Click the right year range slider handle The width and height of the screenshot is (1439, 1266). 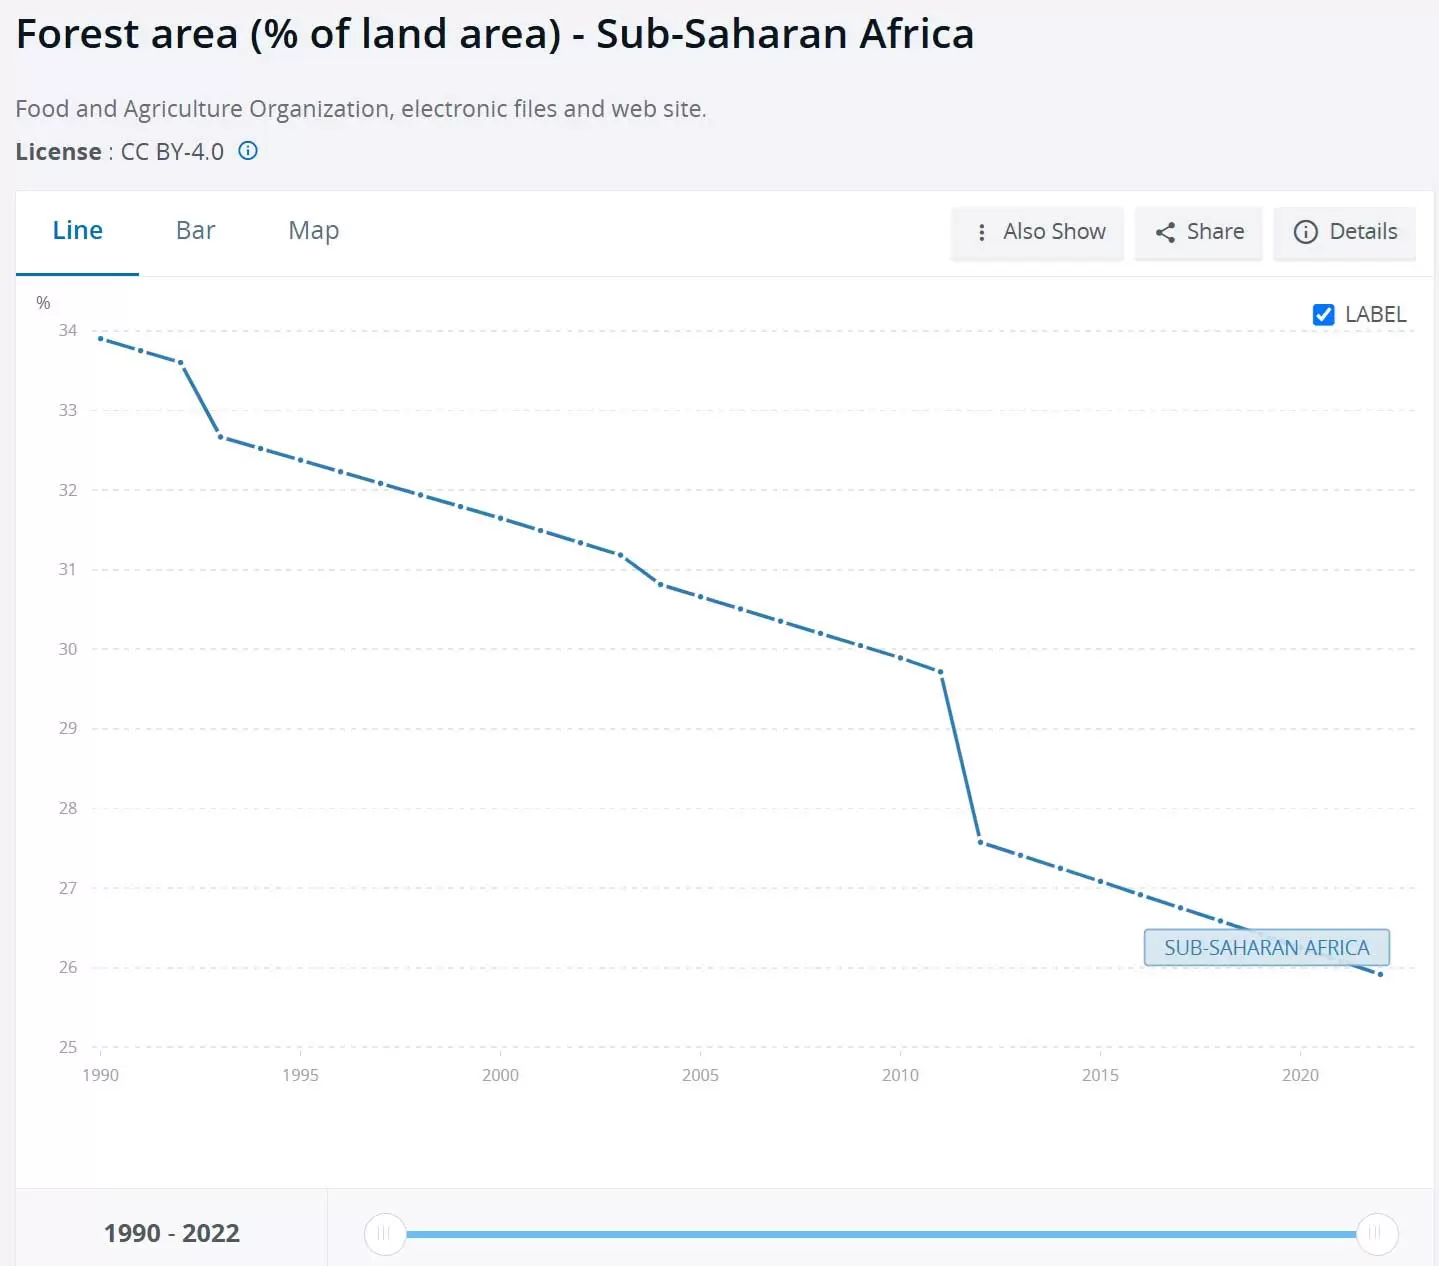coord(1376,1233)
